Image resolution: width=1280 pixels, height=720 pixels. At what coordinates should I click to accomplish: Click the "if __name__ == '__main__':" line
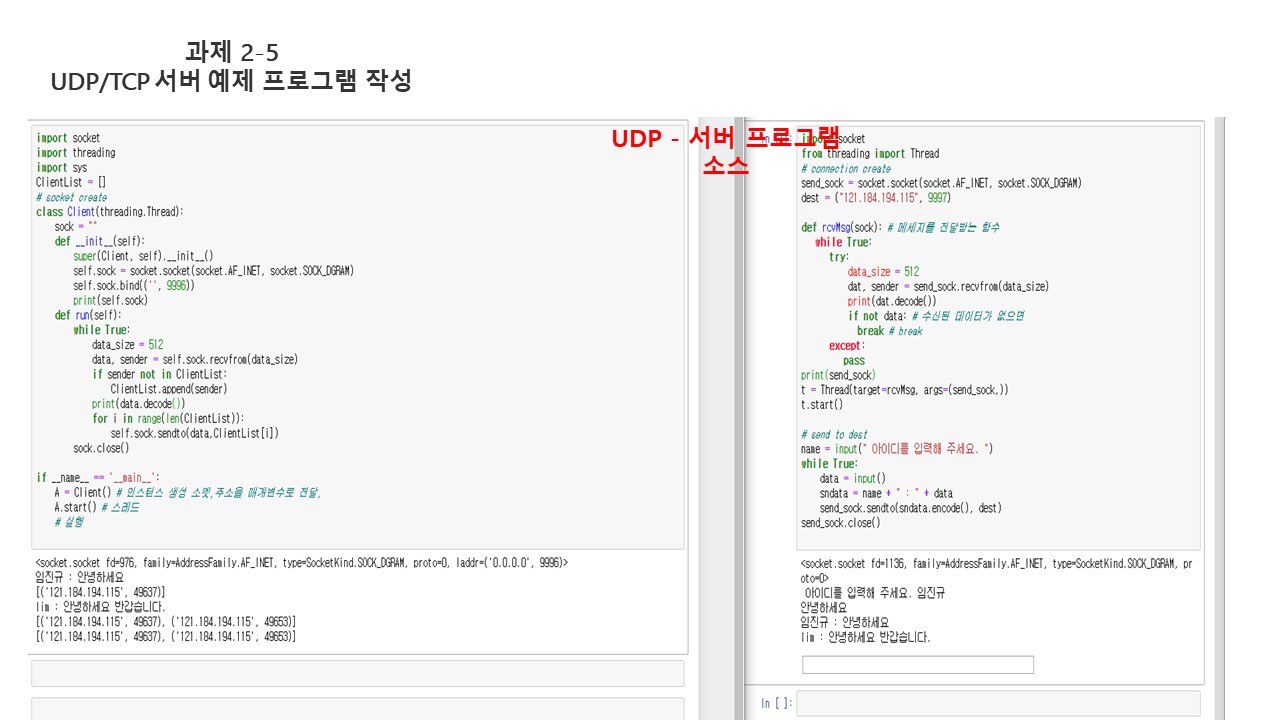98,477
